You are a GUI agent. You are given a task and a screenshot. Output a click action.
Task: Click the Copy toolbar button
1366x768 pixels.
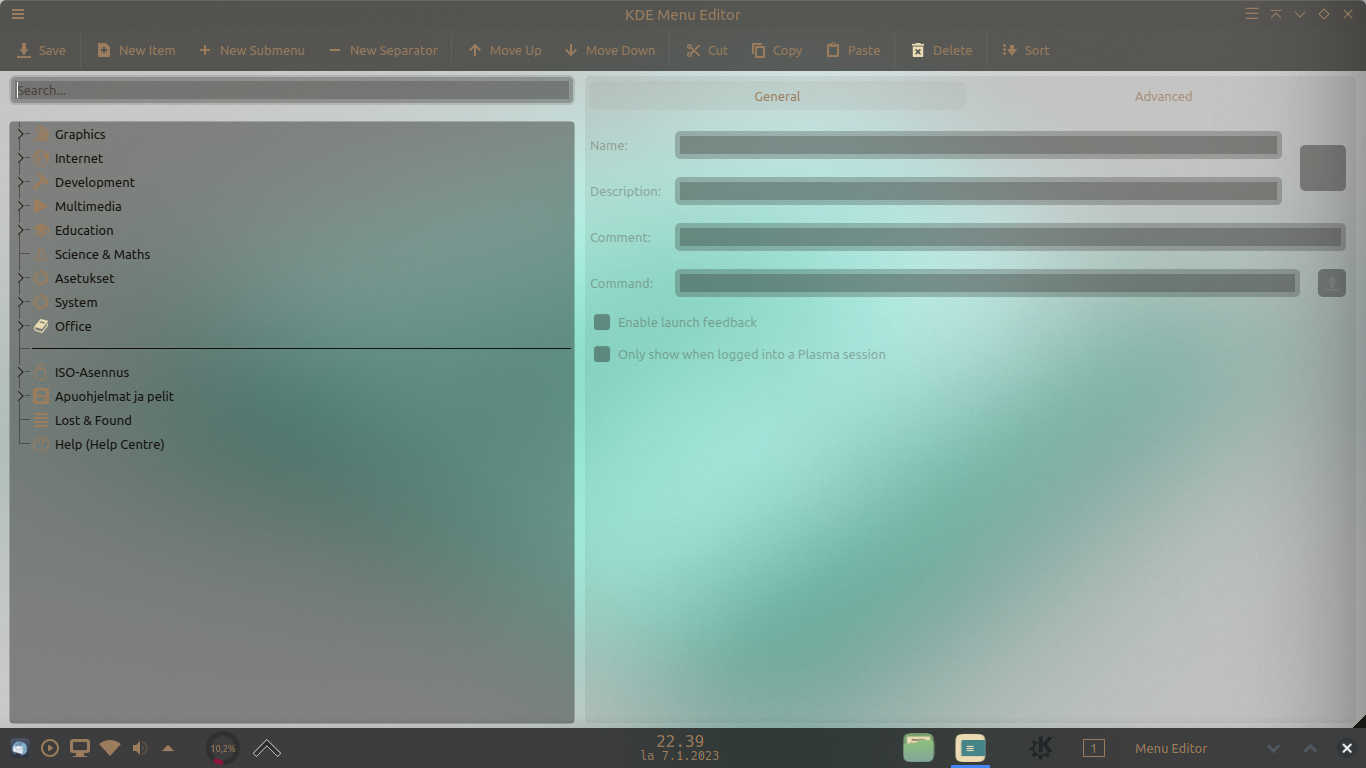tap(776, 50)
